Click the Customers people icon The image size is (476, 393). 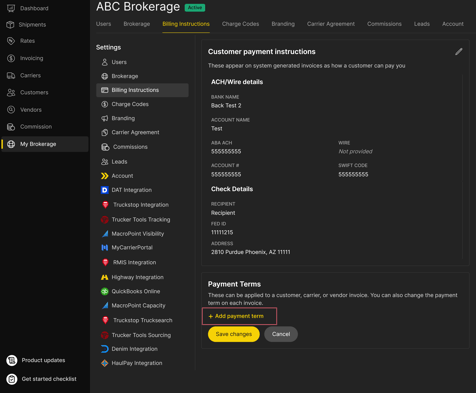click(x=11, y=92)
